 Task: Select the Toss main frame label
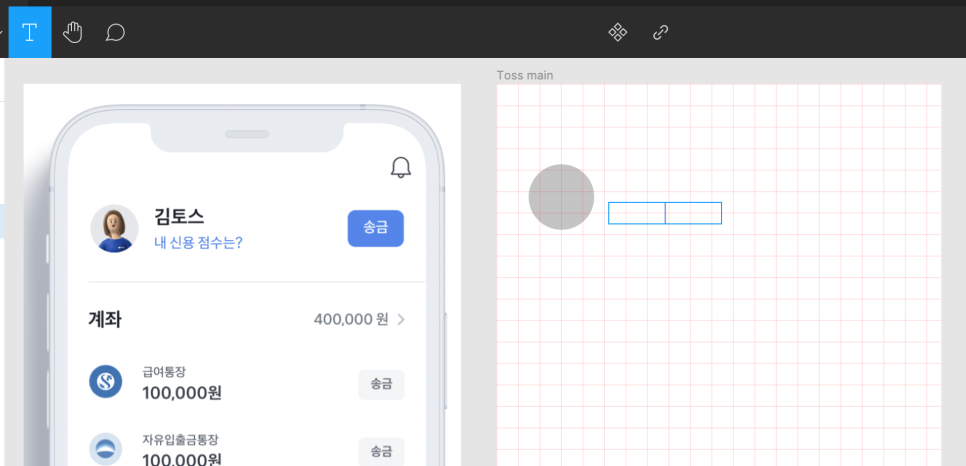pyautogui.click(x=525, y=76)
